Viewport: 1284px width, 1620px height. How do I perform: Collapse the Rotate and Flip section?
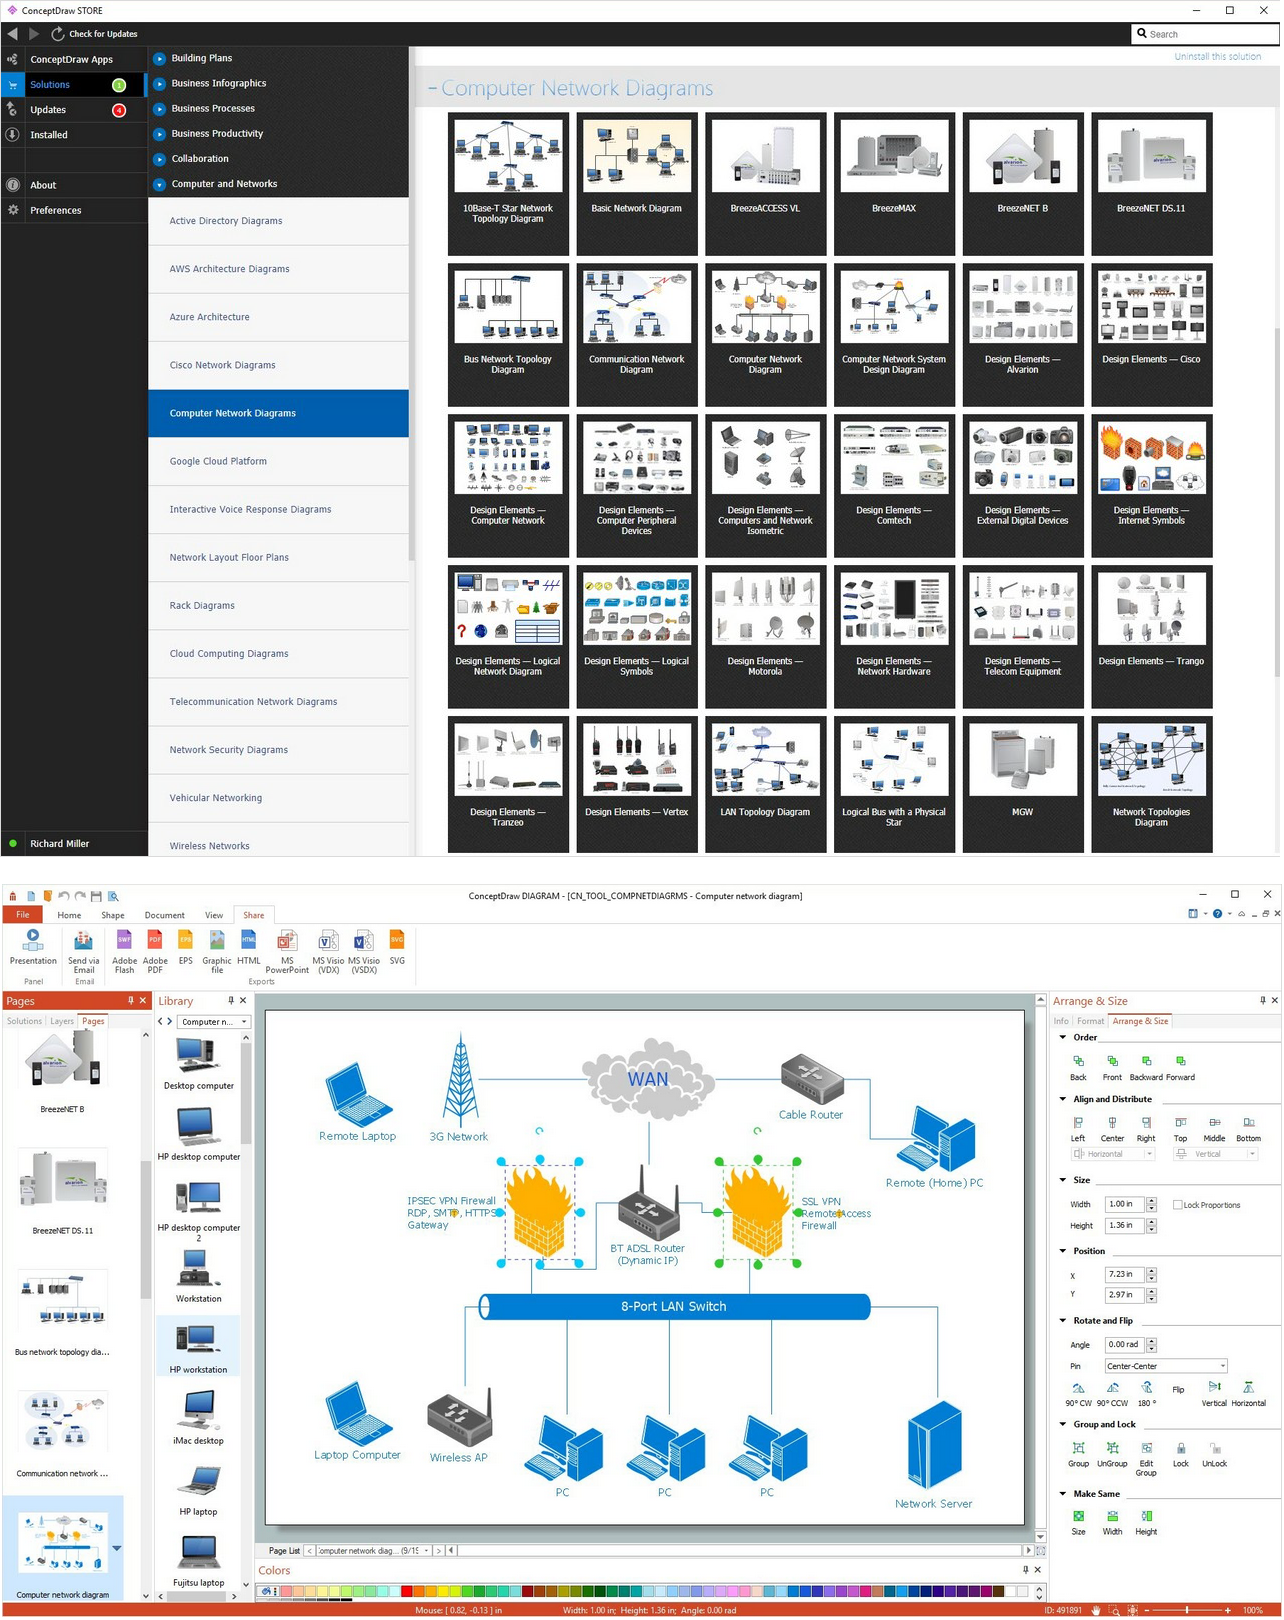(1063, 1322)
